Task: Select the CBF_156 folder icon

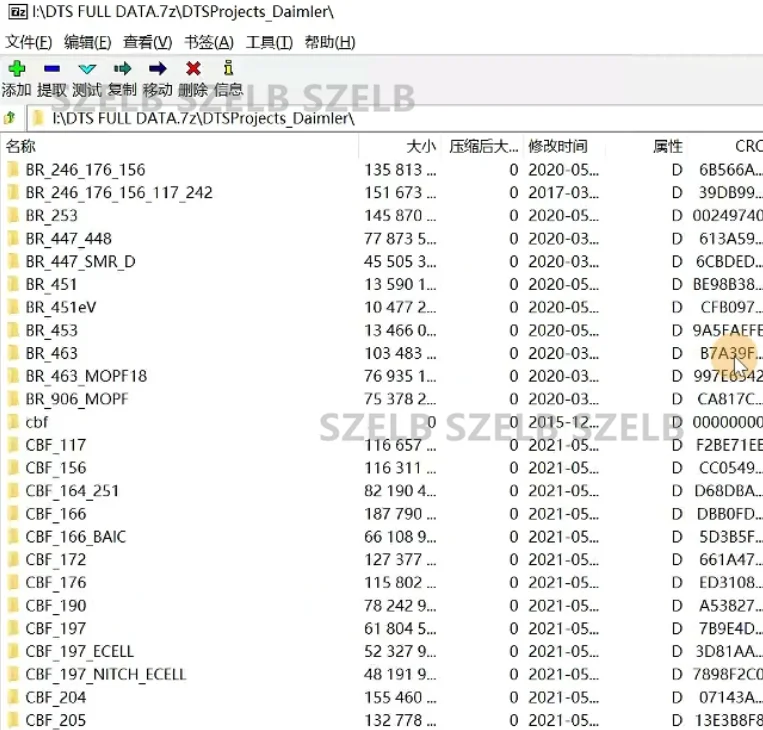Action: [x=13, y=468]
